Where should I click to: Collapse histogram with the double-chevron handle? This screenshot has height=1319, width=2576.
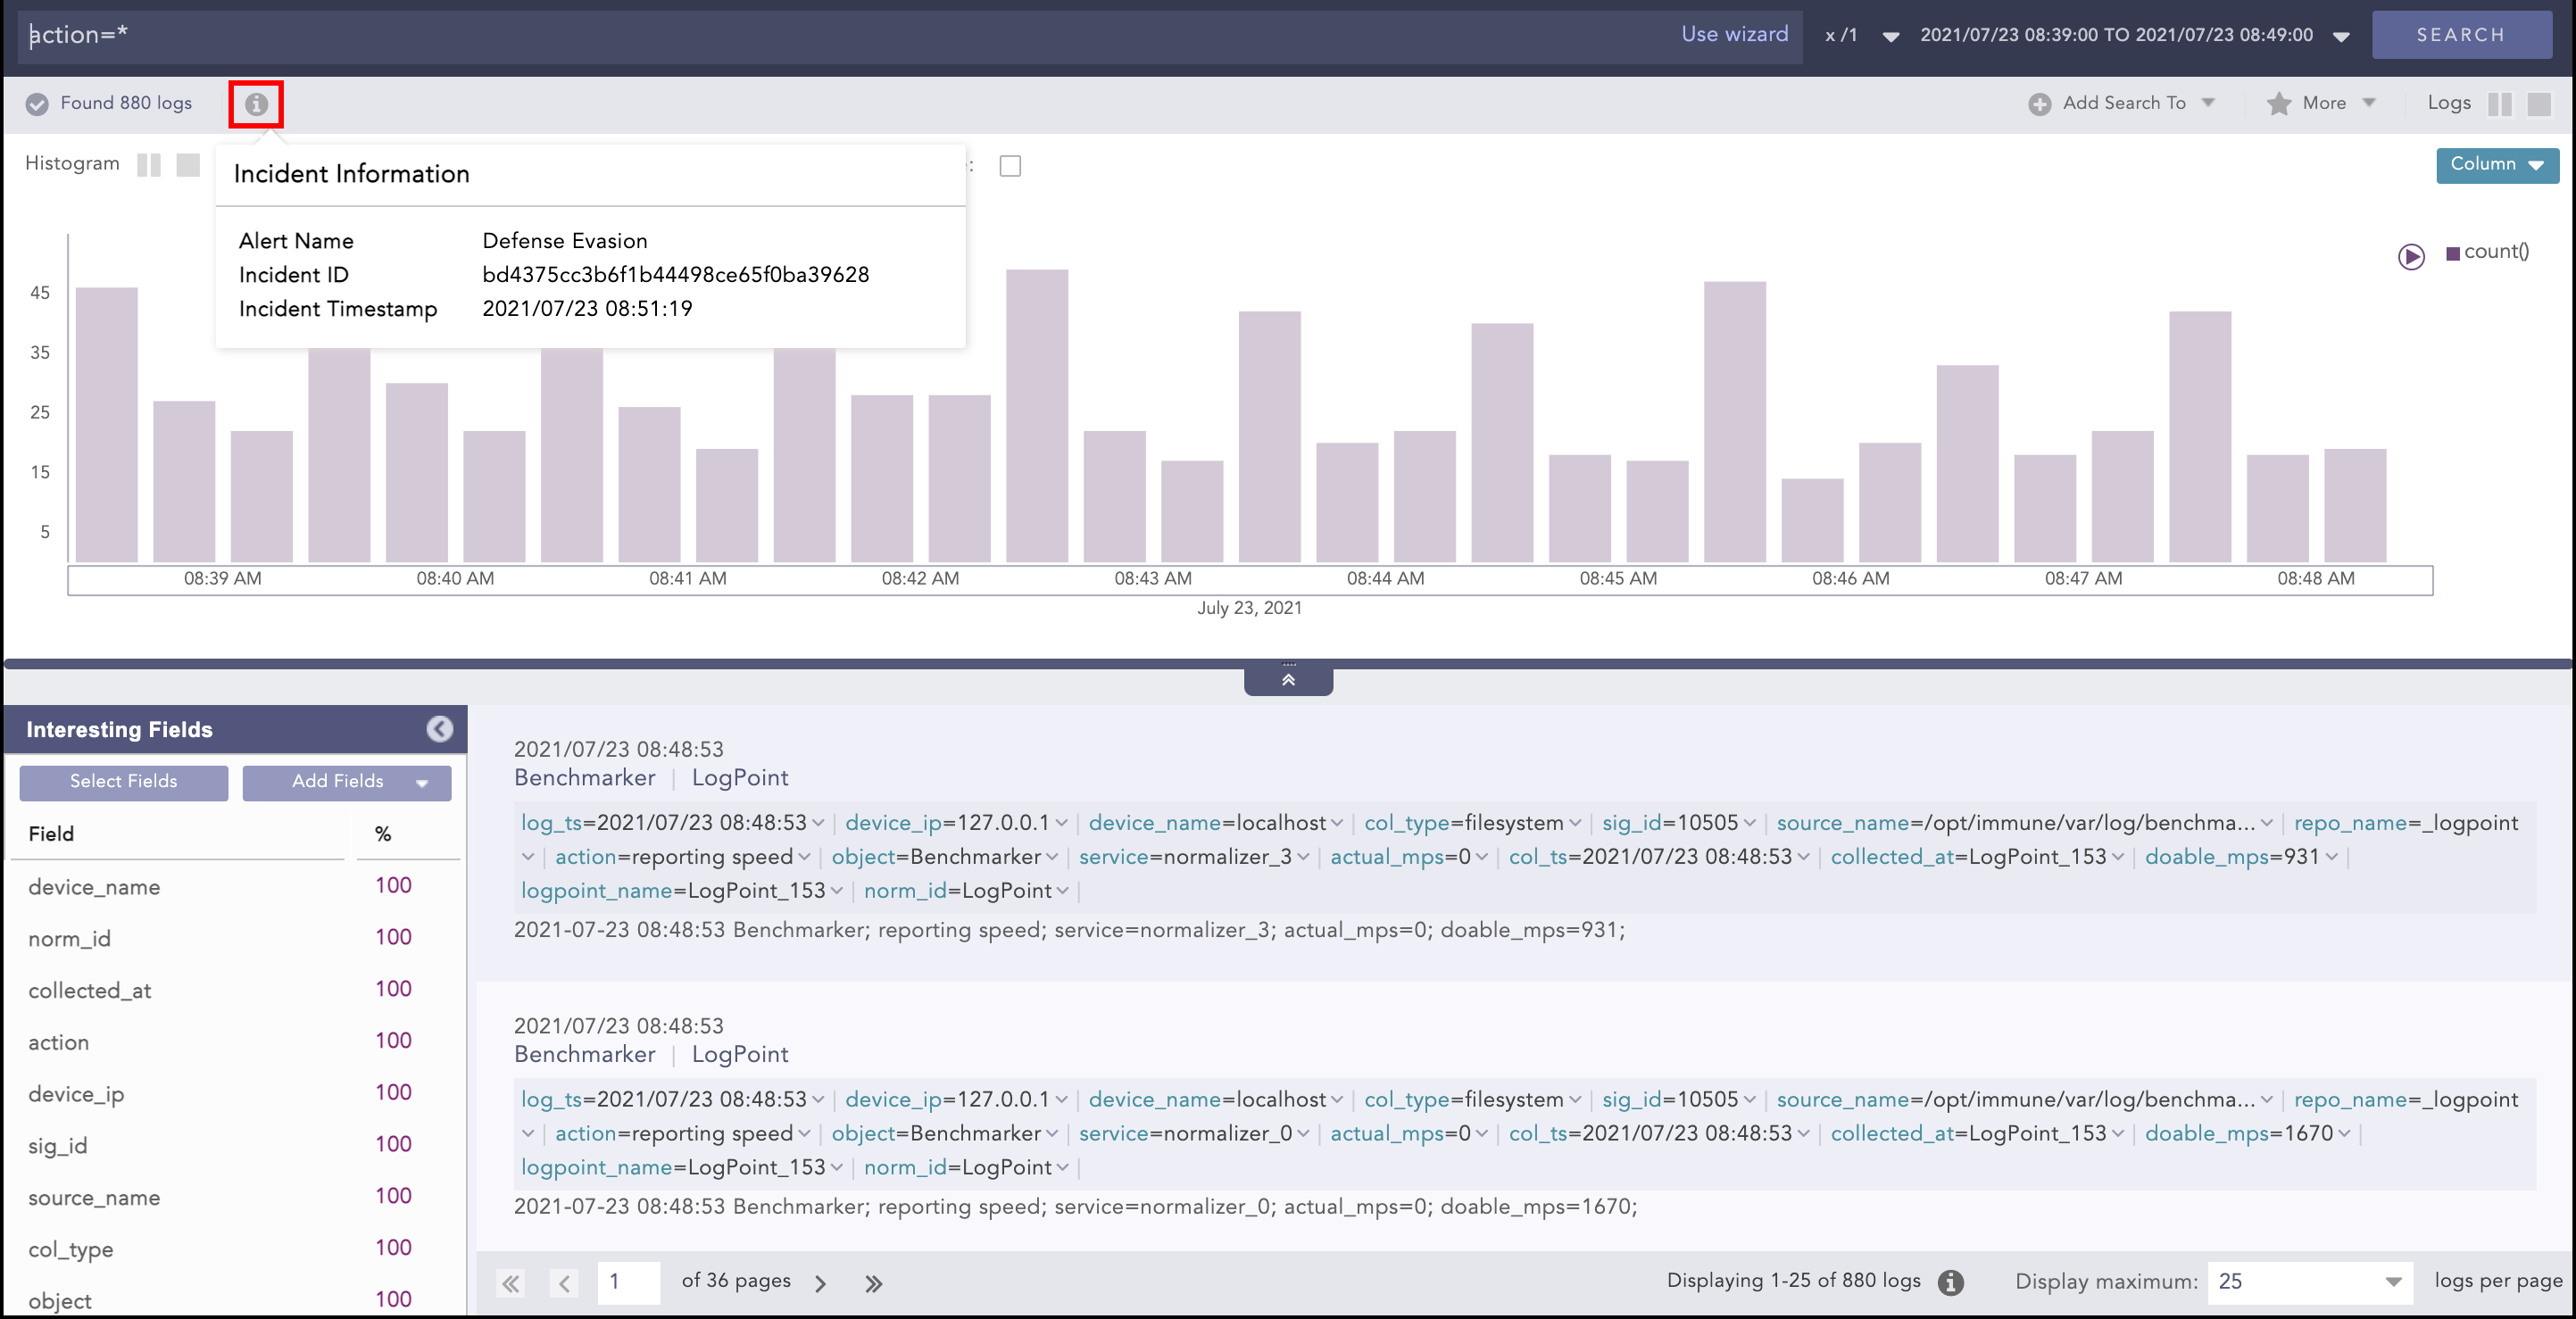coord(1288,680)
